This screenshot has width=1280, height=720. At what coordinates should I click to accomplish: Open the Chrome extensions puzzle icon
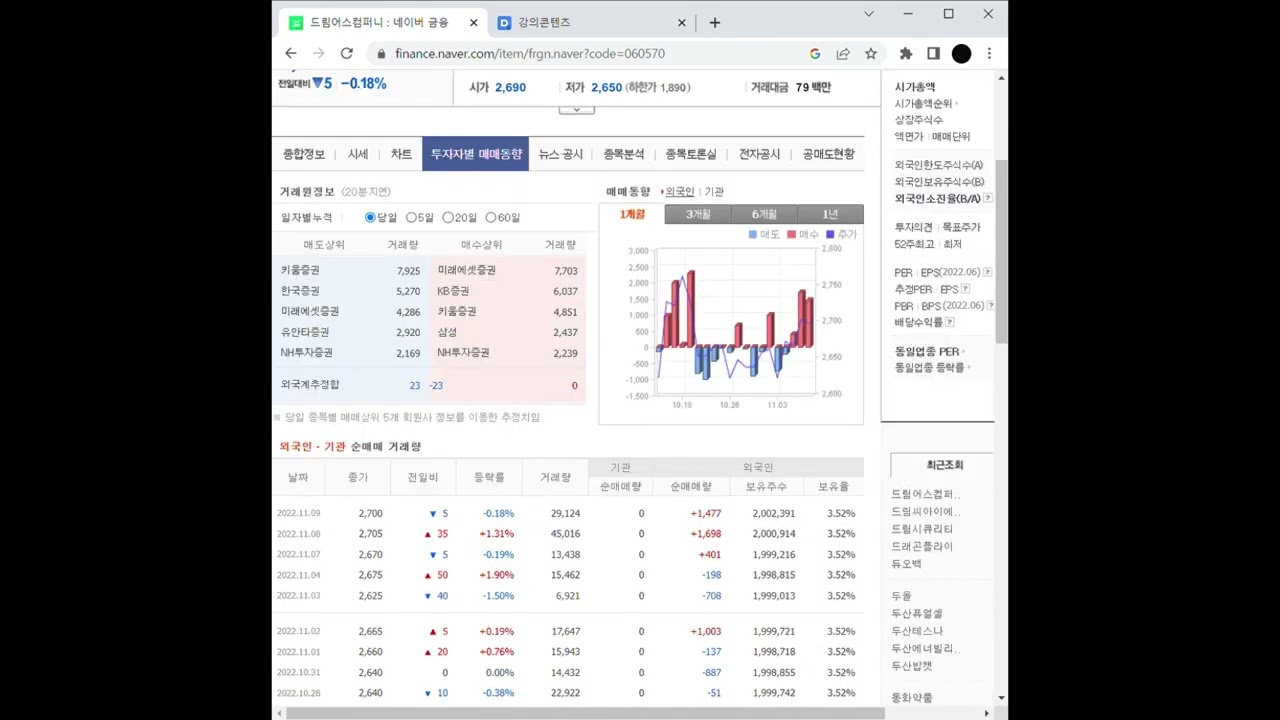(906, 54)
